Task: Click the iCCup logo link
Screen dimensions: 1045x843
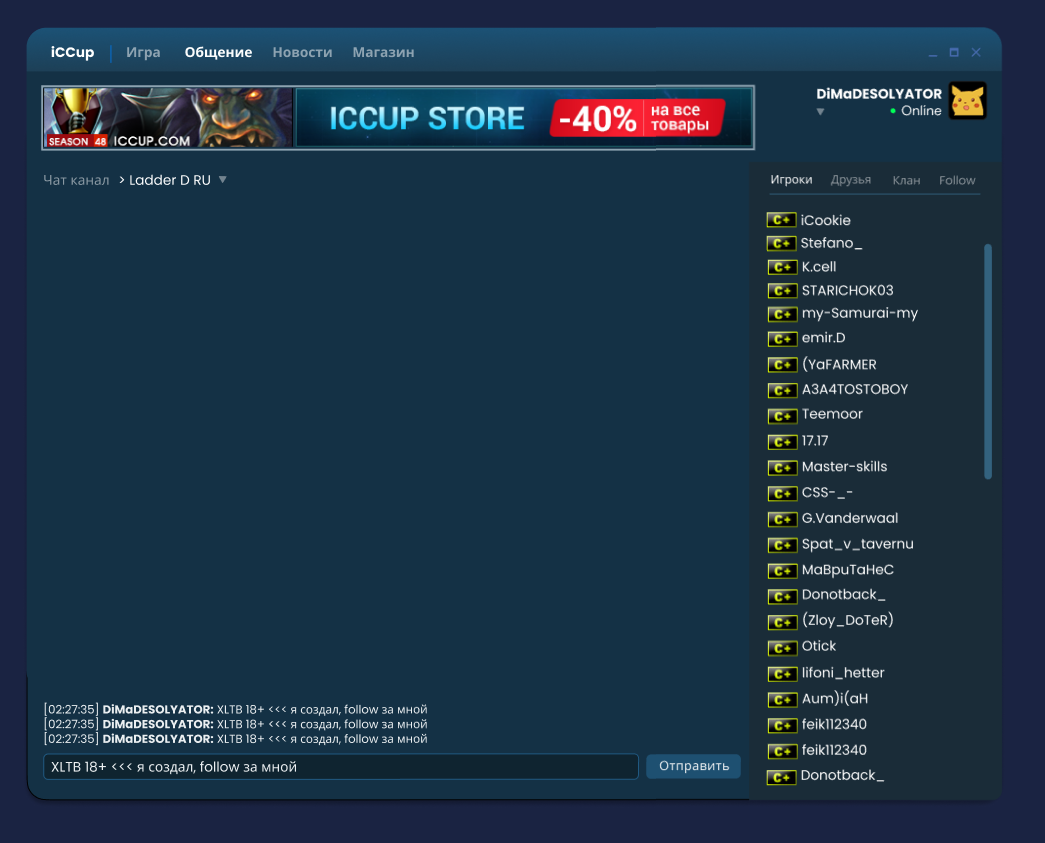Action: click(x=73, y=52)
